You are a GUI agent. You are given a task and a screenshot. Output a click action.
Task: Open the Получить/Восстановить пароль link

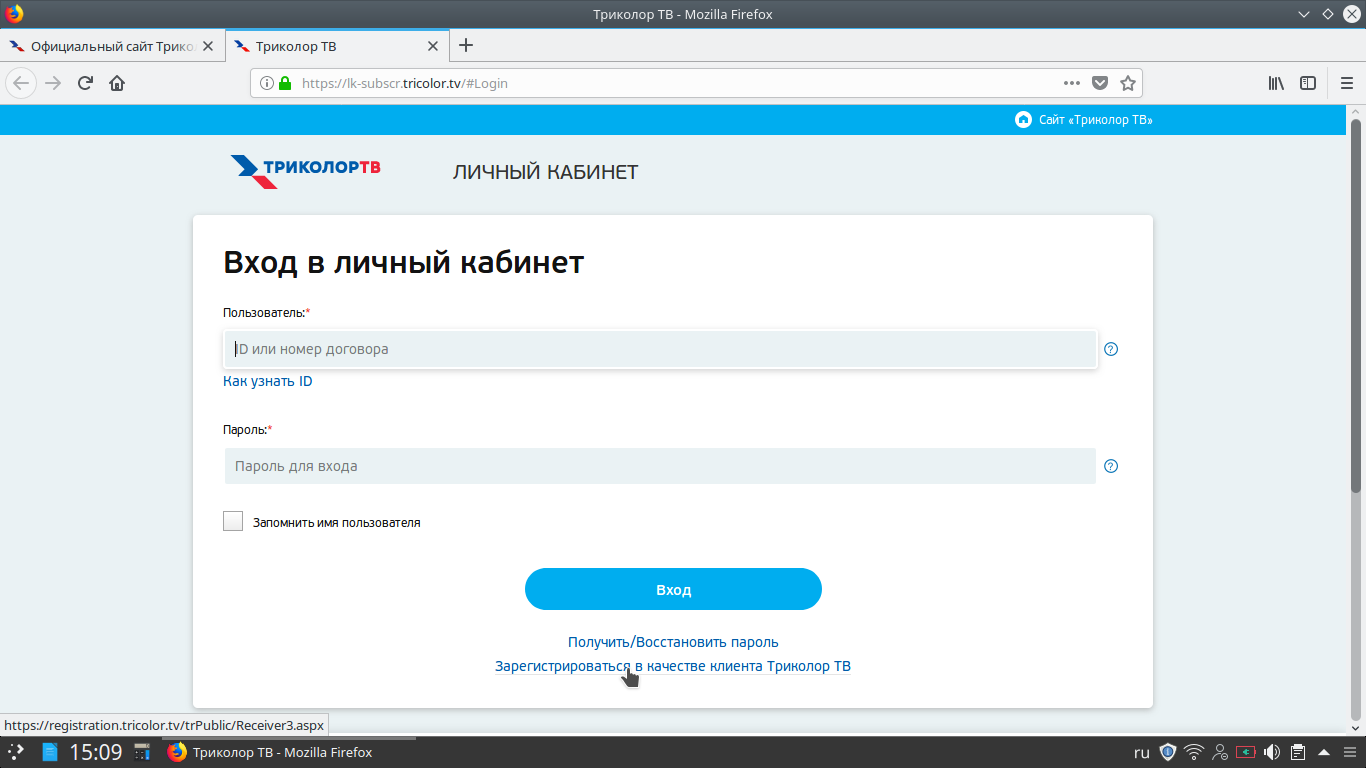click(673, 642)
